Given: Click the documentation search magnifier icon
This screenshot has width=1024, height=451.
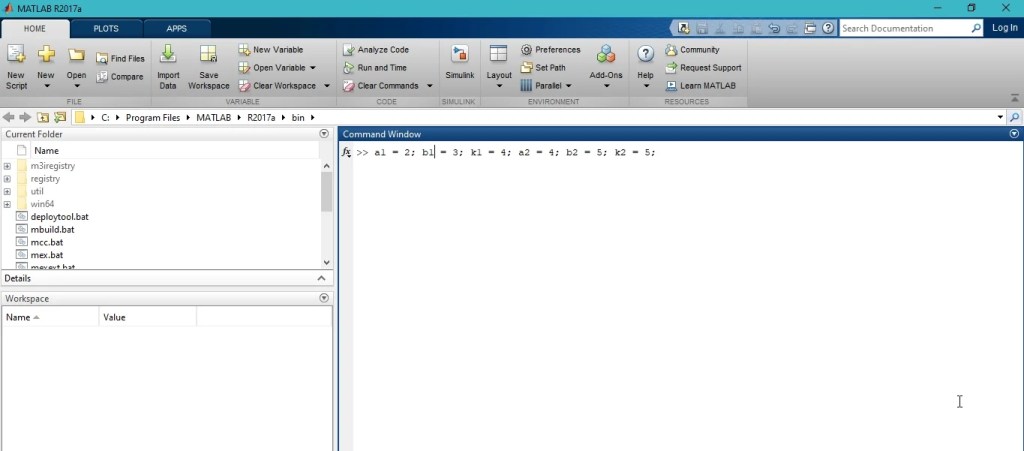Looking at the screenshot, I should pyautogui.click(x=976, y=28).
